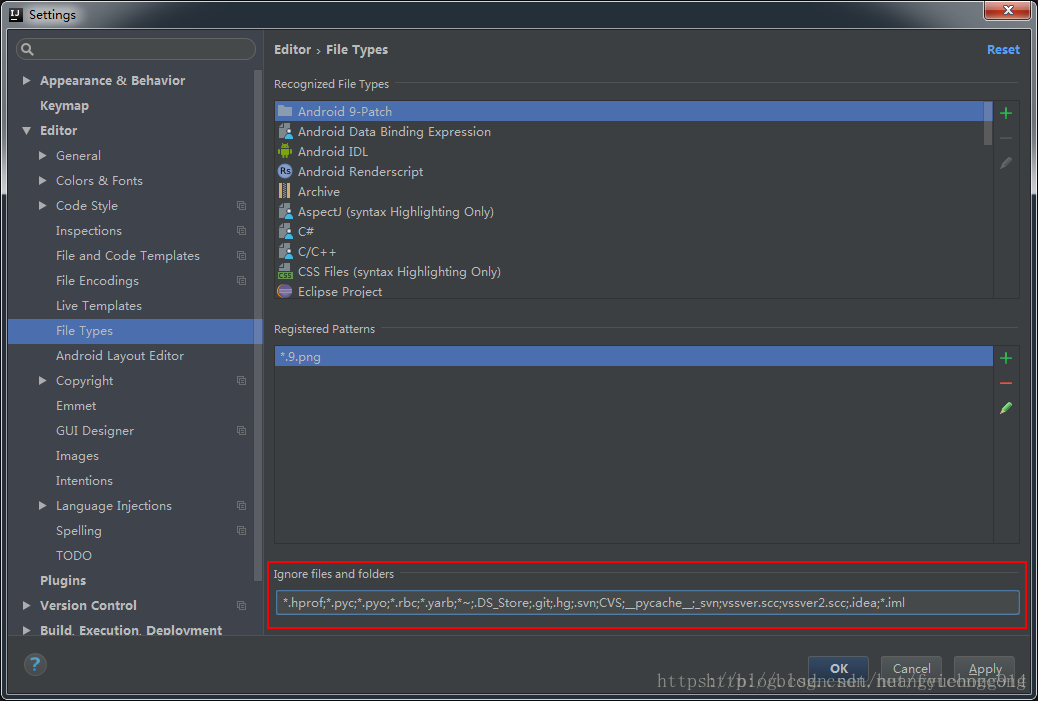
Task: Click the C/C++ file type icon
Action: point(285,252)
